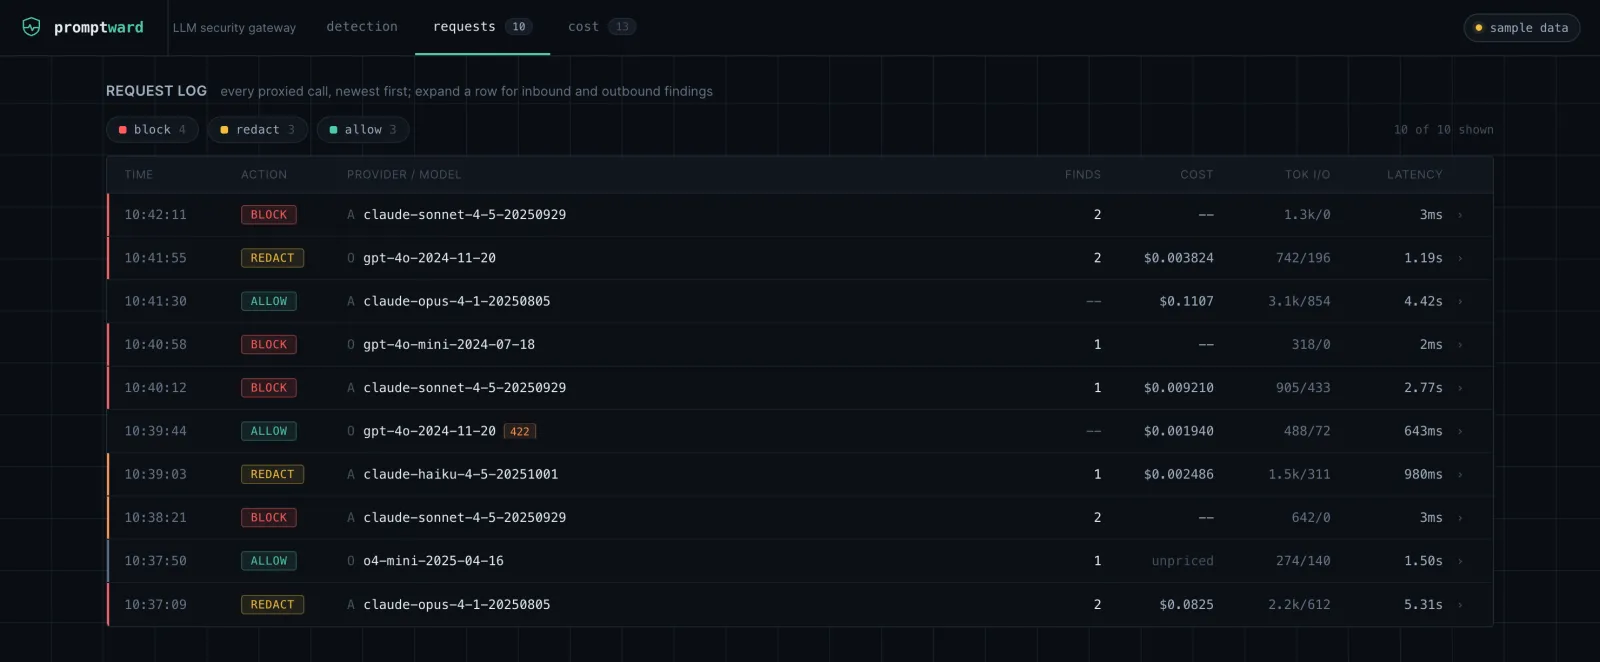The width and height of the screenshot is (1600, 662).
Task: Click the BLOCK badge at 10:40:12
Action: click(268, 388)
